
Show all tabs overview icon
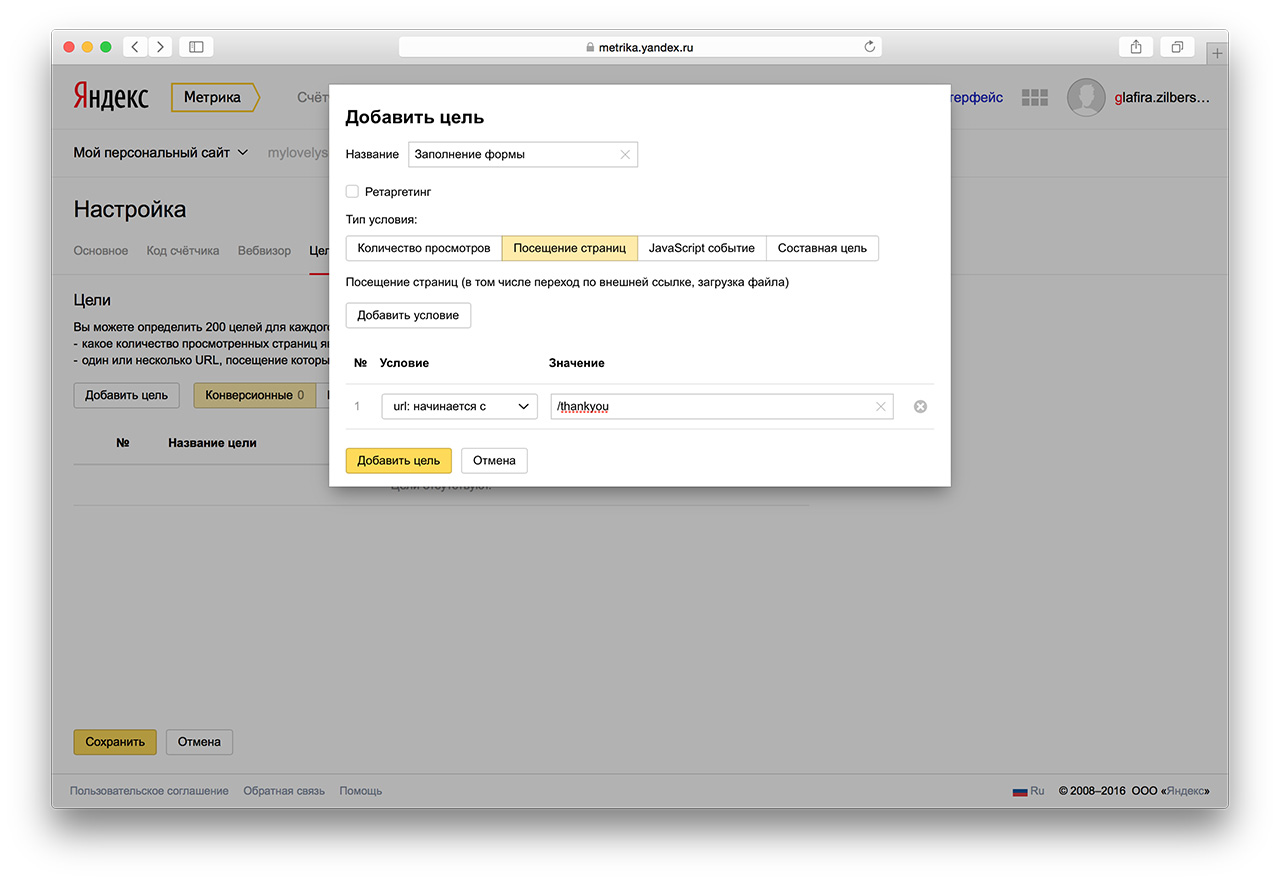[x=1177, y=47]
